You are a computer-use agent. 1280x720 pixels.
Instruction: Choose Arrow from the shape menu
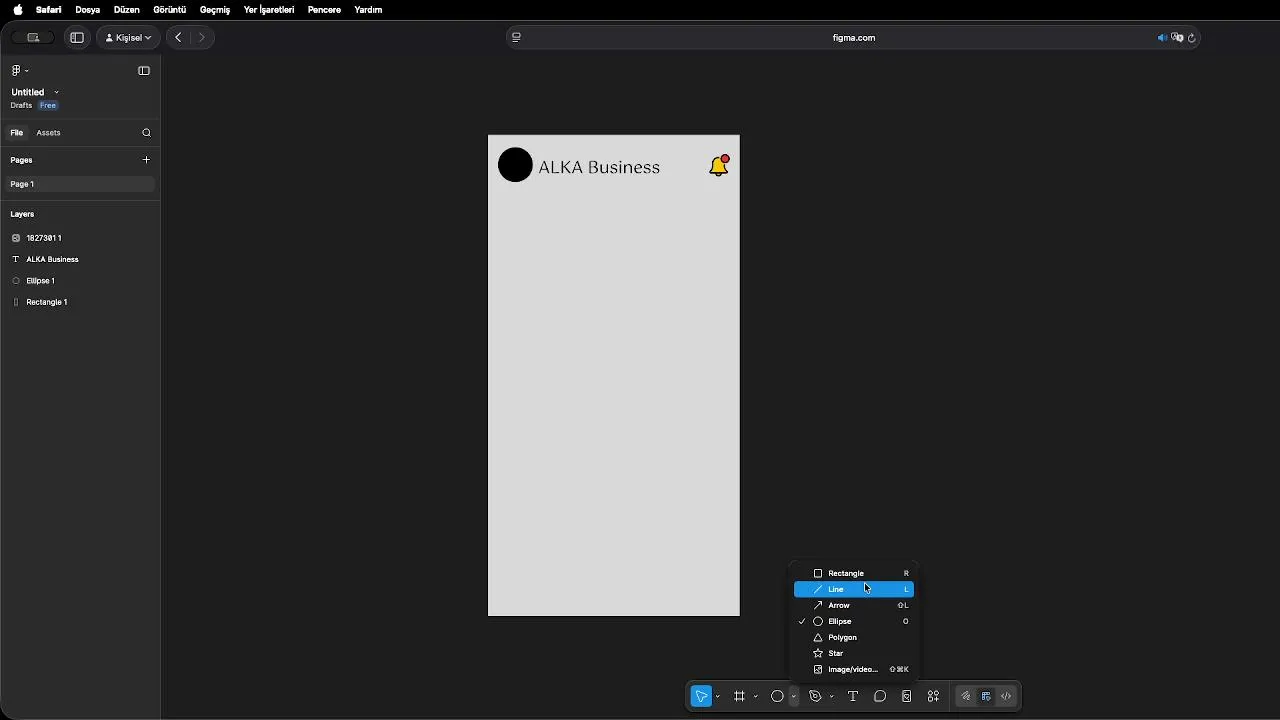[x=854, y=605]
